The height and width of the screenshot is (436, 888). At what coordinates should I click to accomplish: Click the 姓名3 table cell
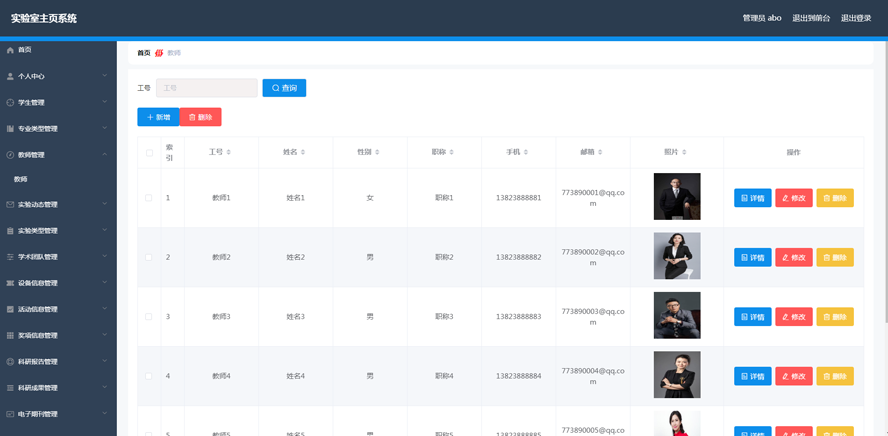296,317
